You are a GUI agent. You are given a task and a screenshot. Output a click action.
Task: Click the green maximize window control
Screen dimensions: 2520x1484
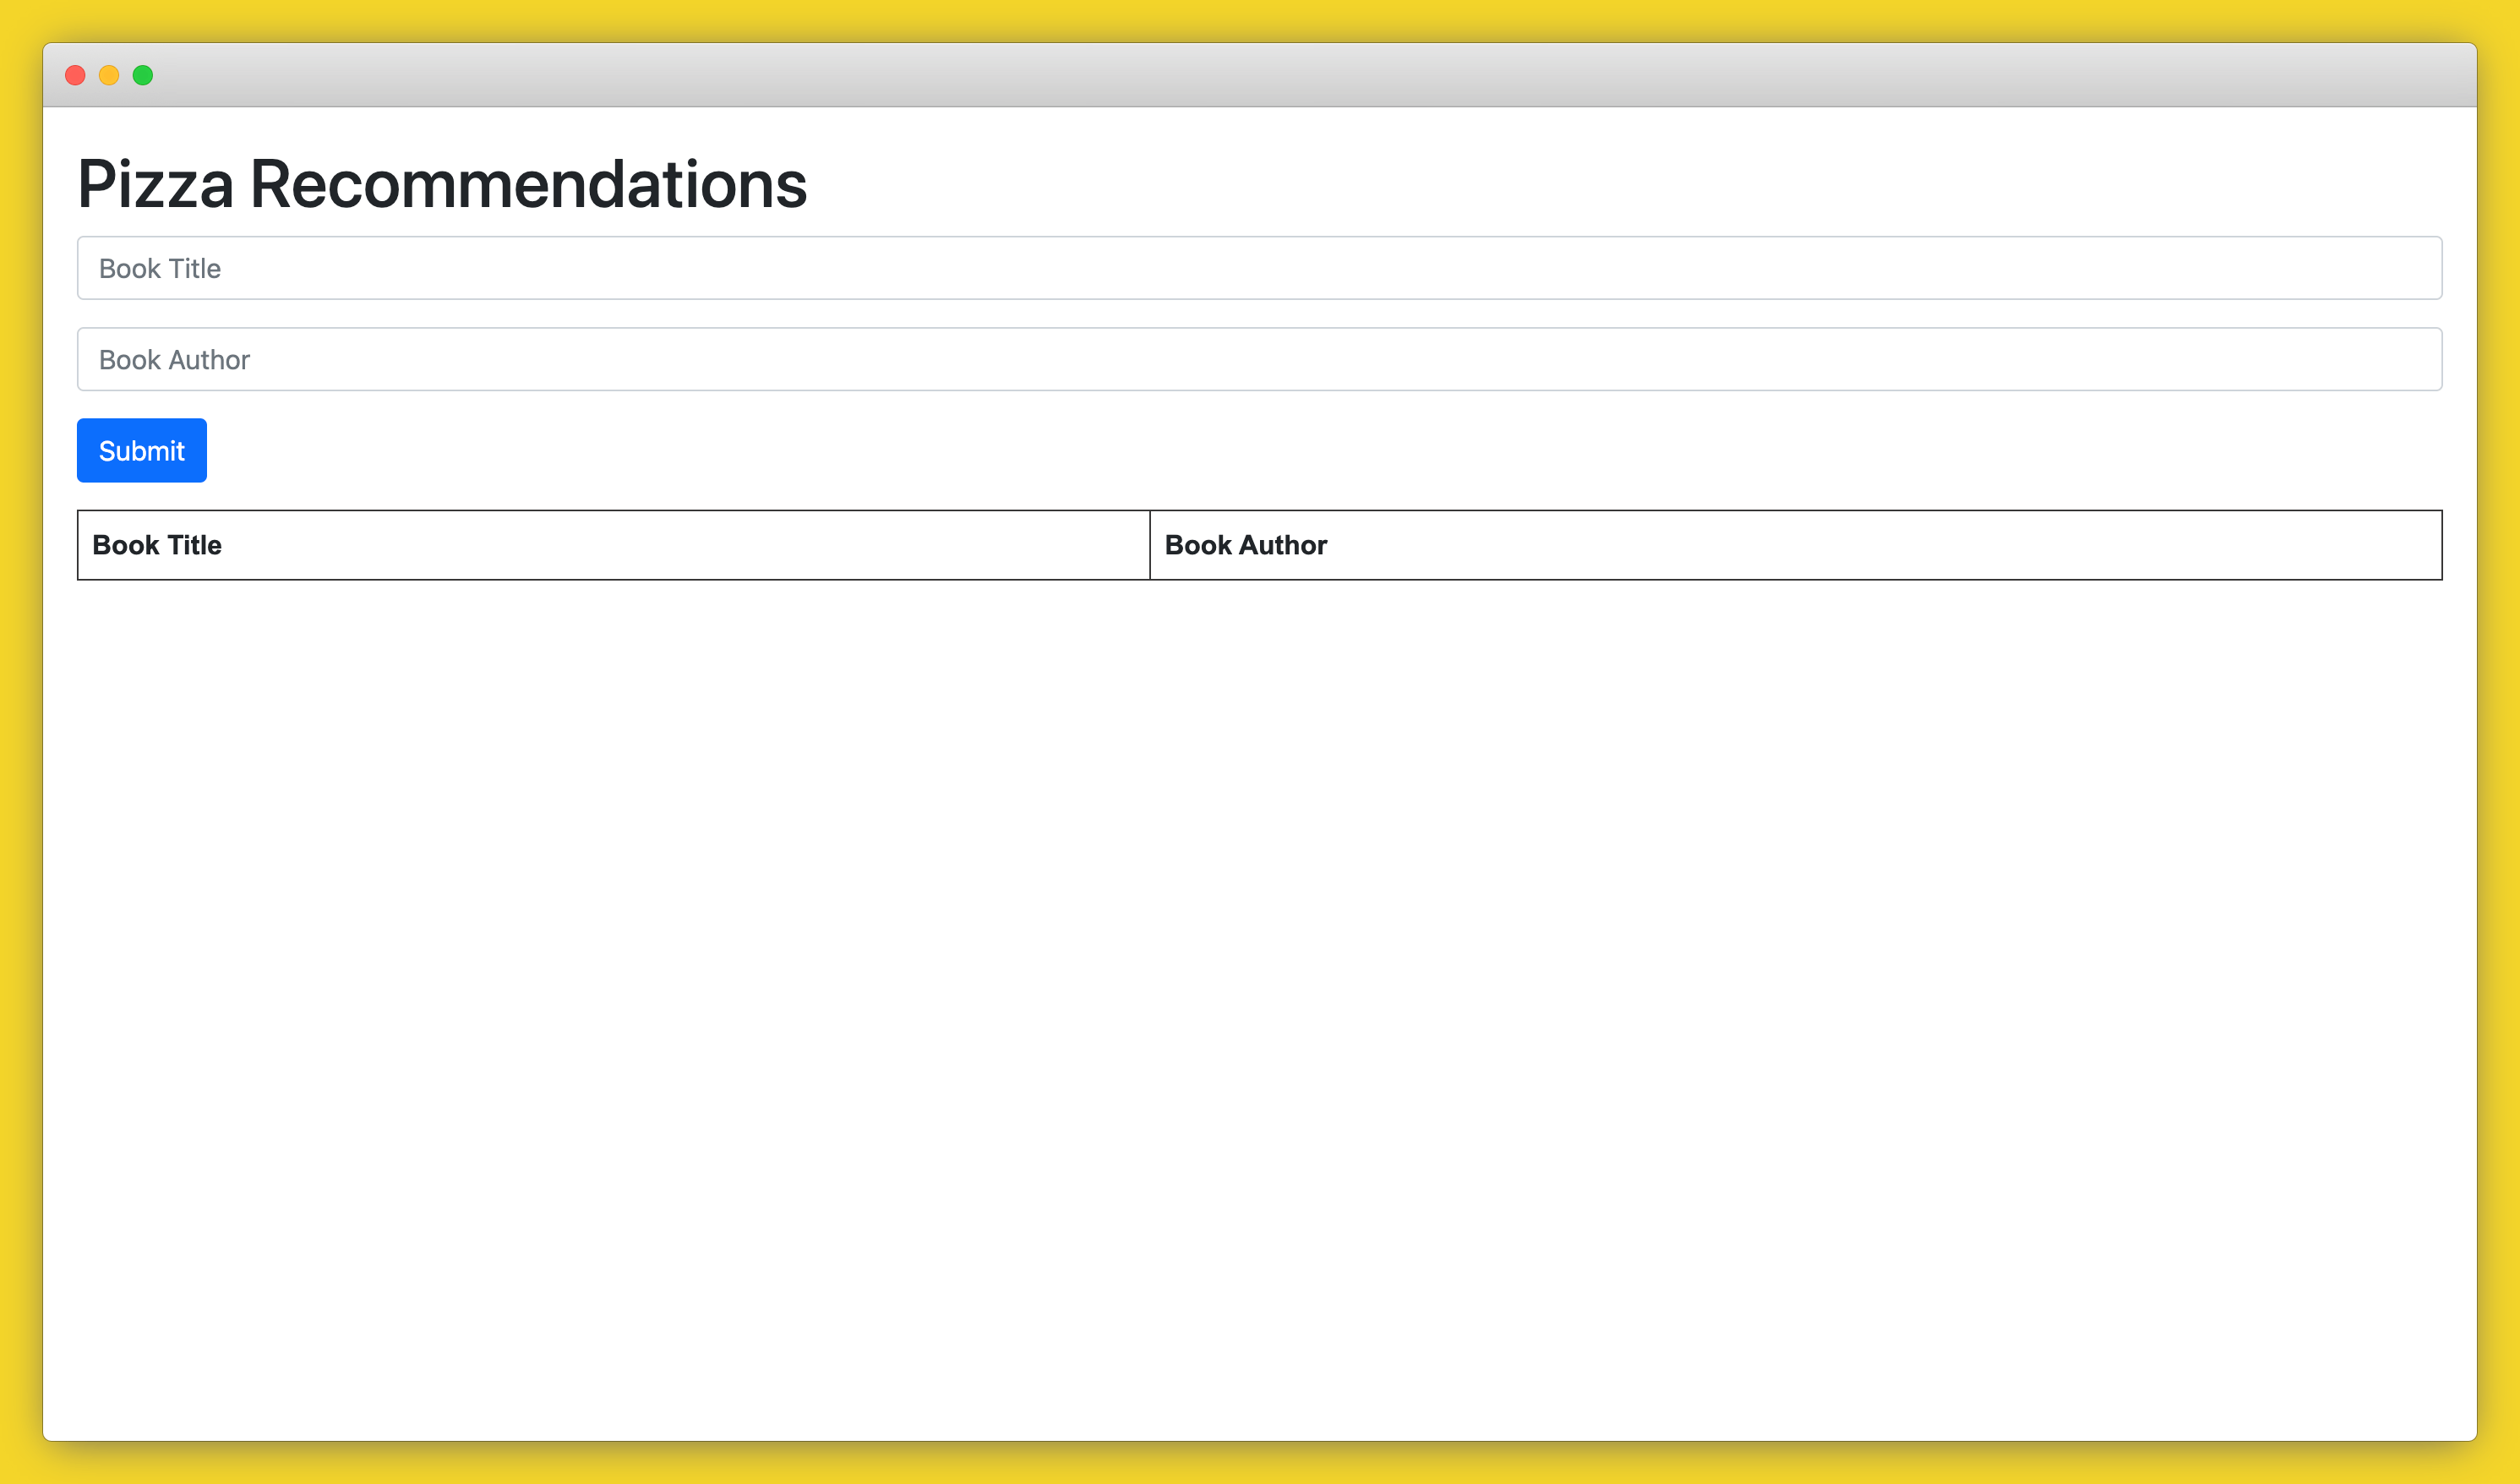(144, 75)
